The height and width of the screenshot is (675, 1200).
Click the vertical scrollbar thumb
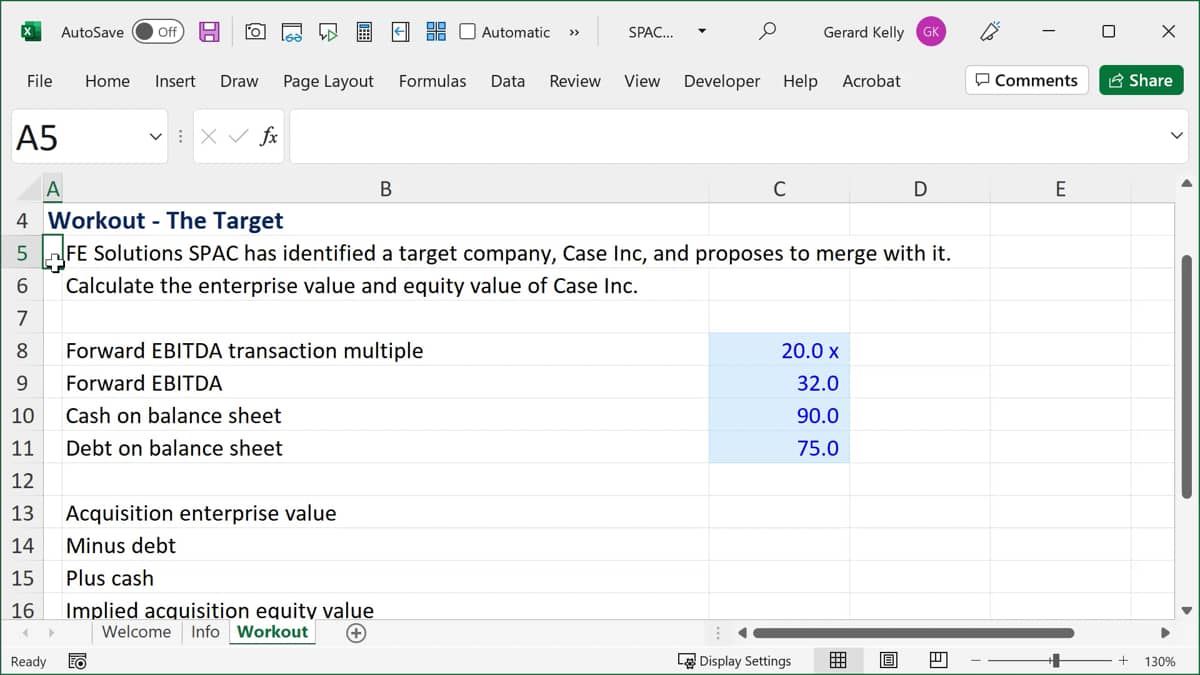(x=1187, y=377)
